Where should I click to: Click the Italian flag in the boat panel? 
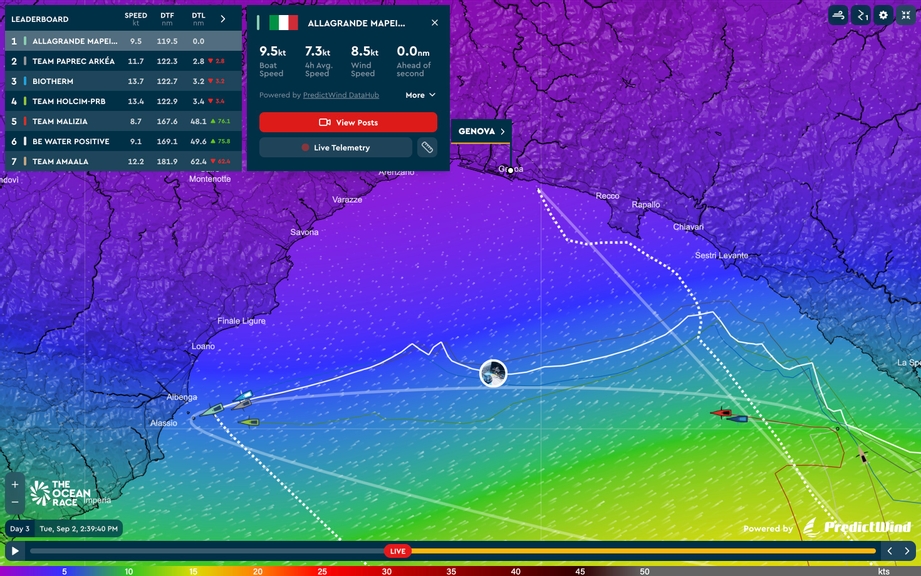(284, 22)
